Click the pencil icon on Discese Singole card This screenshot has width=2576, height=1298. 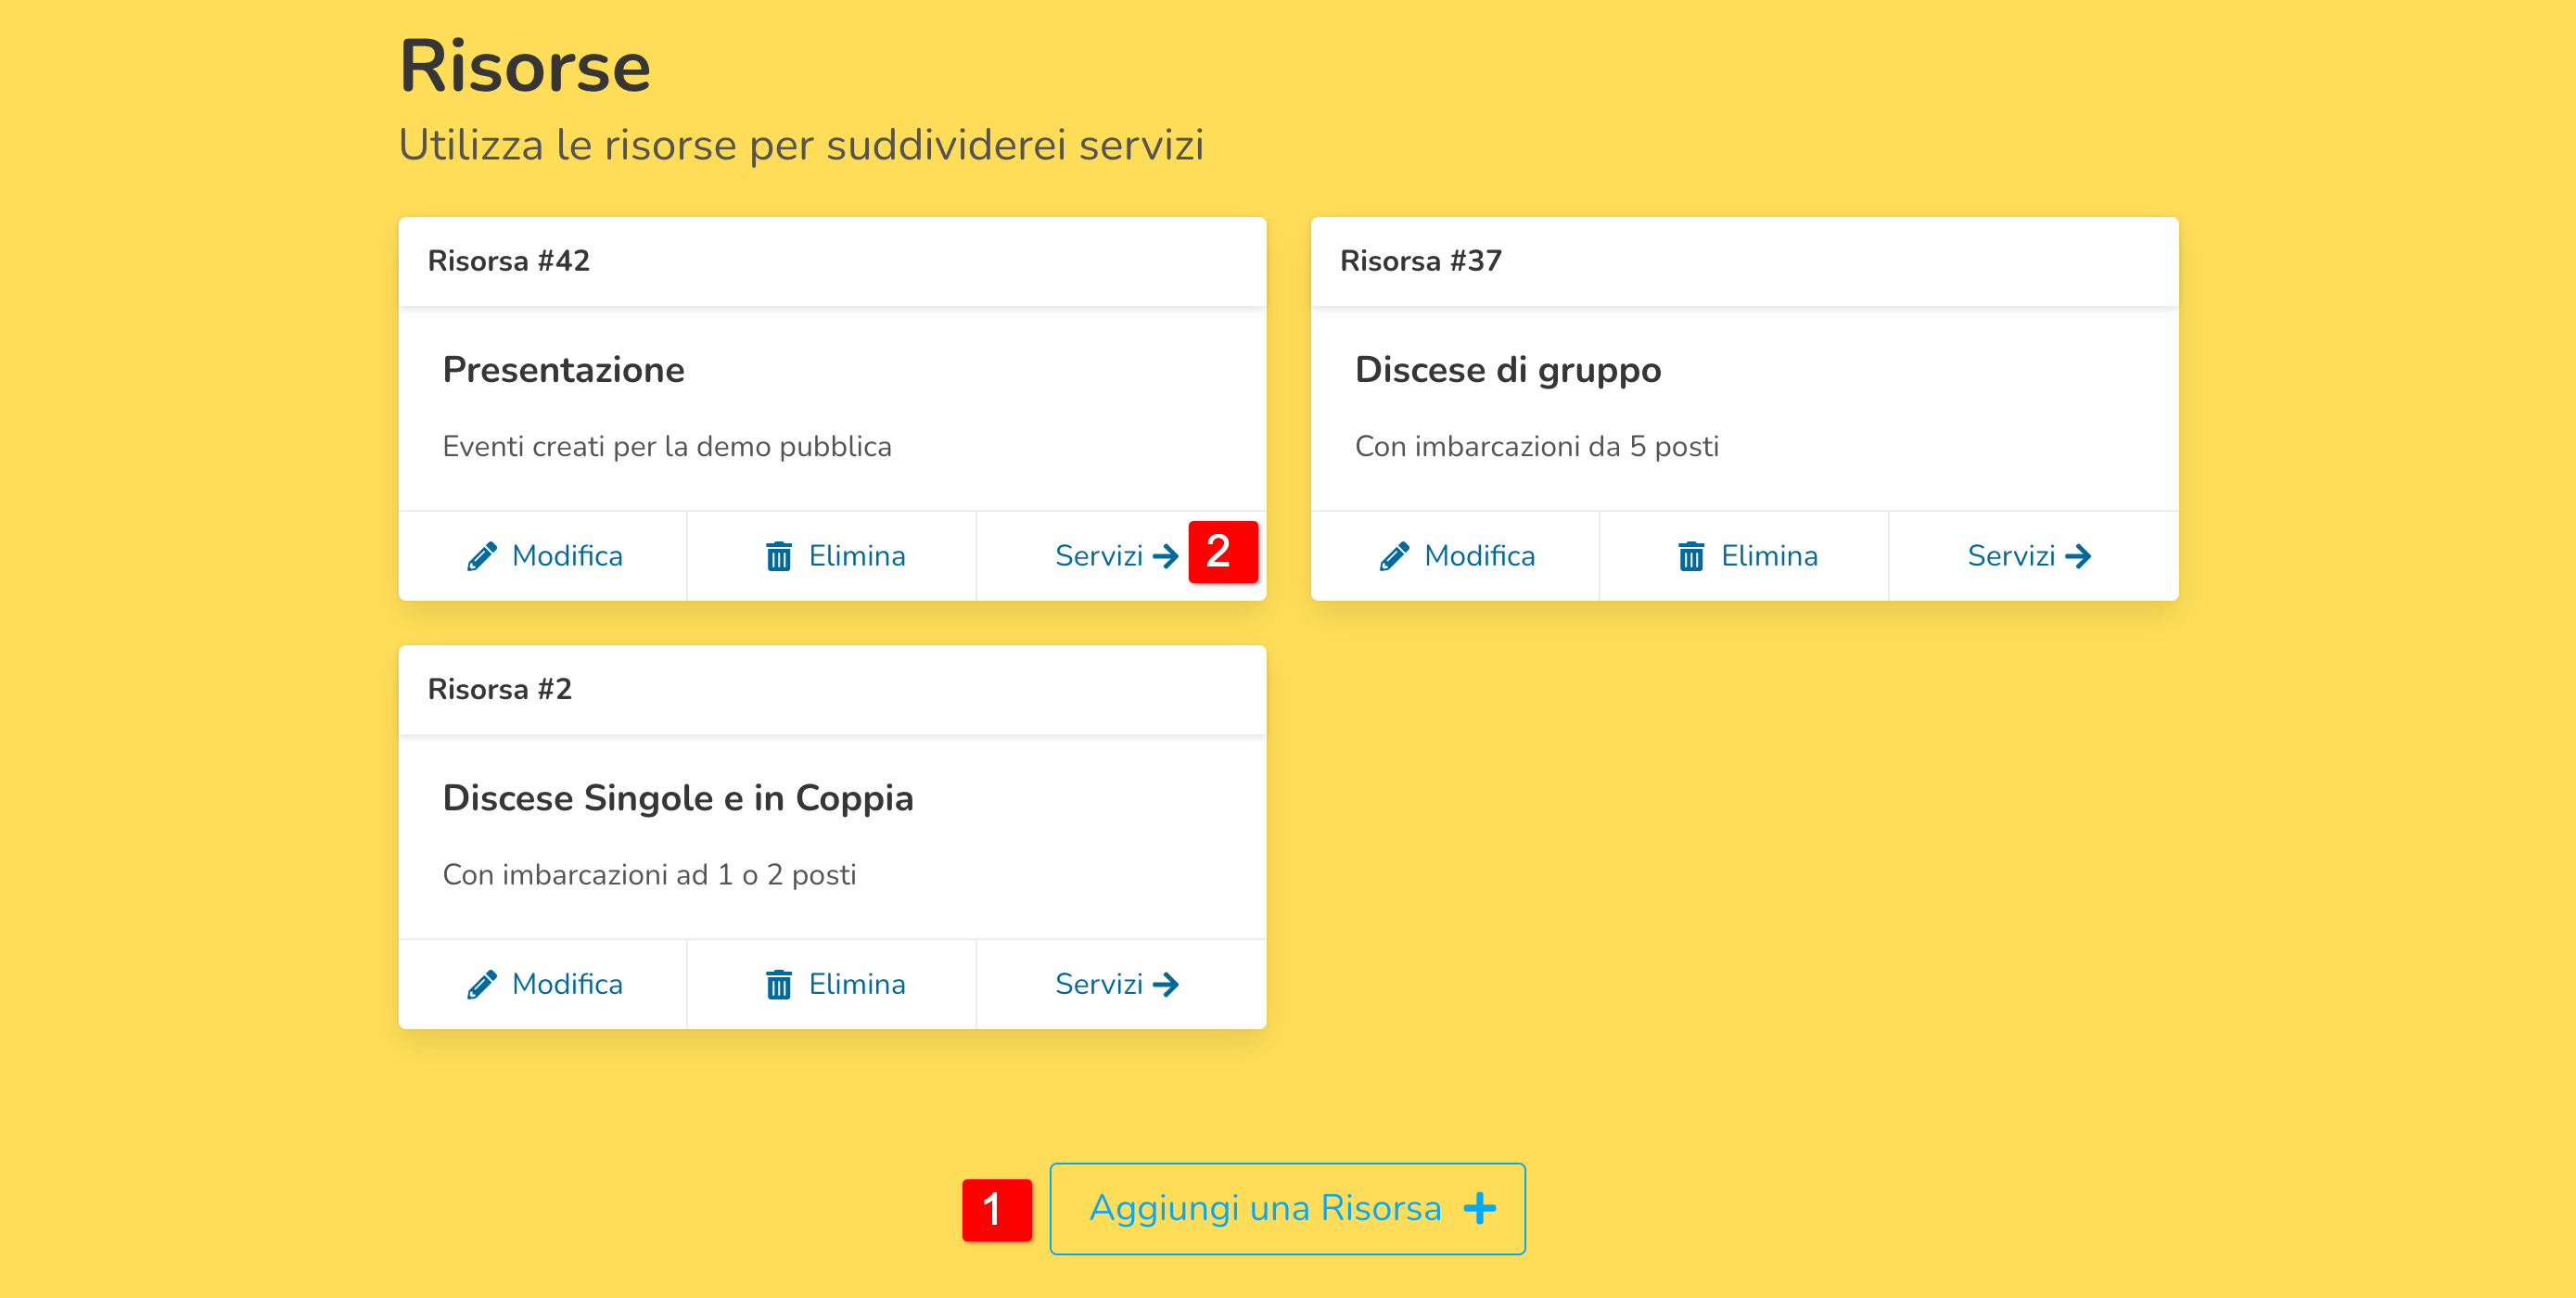[481, 985]
